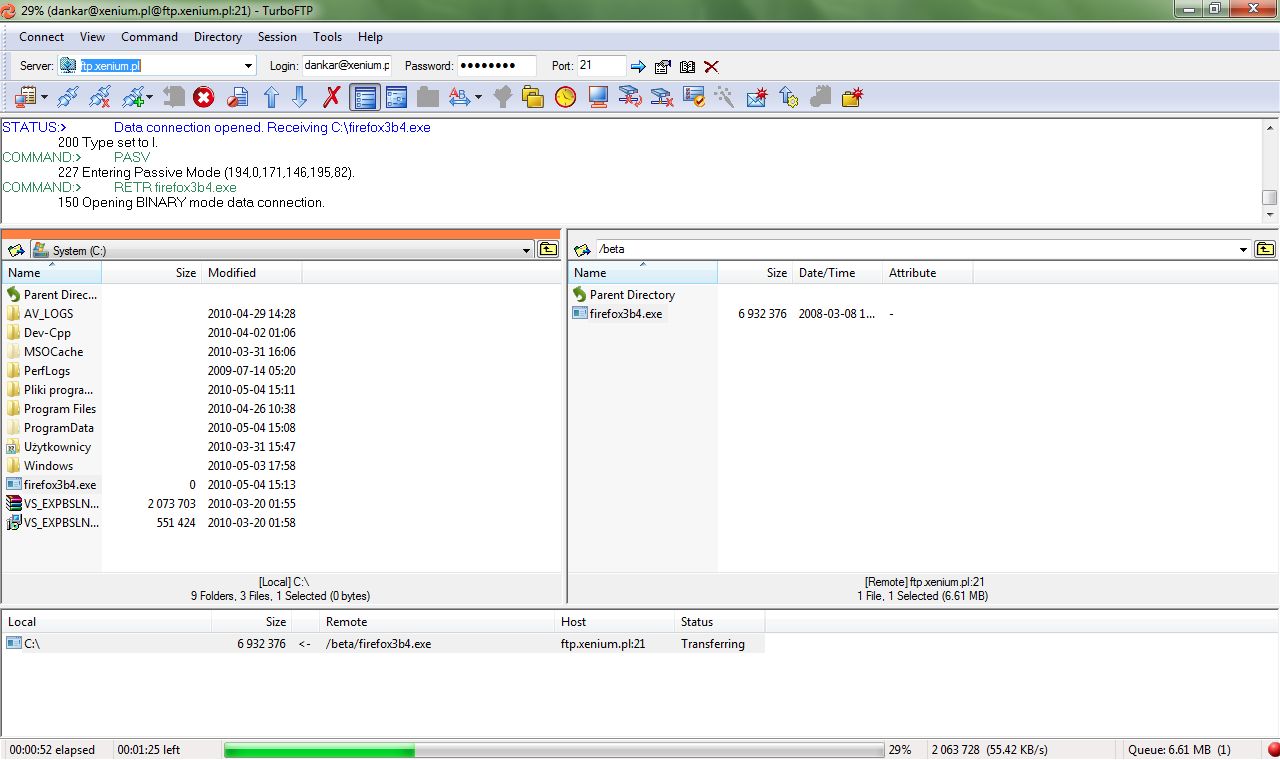Open the Site Manager toolbar icon

[x=25, y=97]
